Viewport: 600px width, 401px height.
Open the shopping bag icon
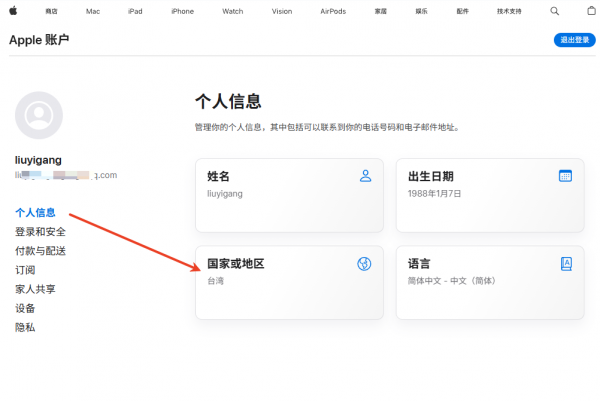pos(592,11)
